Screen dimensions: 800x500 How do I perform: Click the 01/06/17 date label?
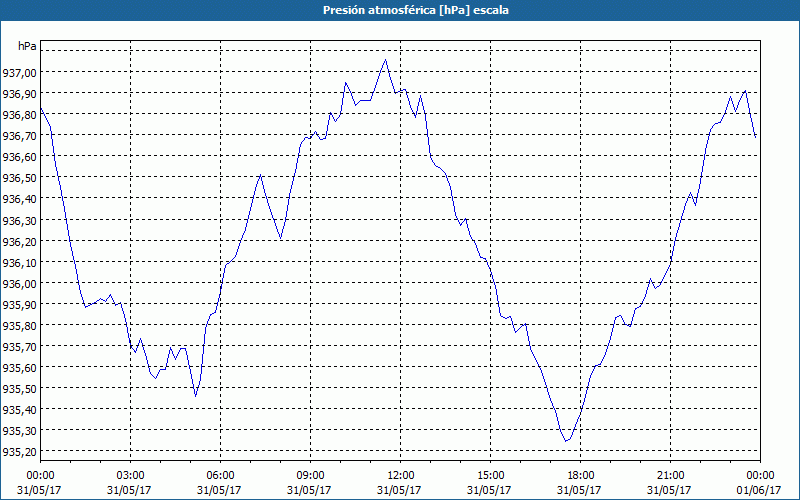(759, 490)
